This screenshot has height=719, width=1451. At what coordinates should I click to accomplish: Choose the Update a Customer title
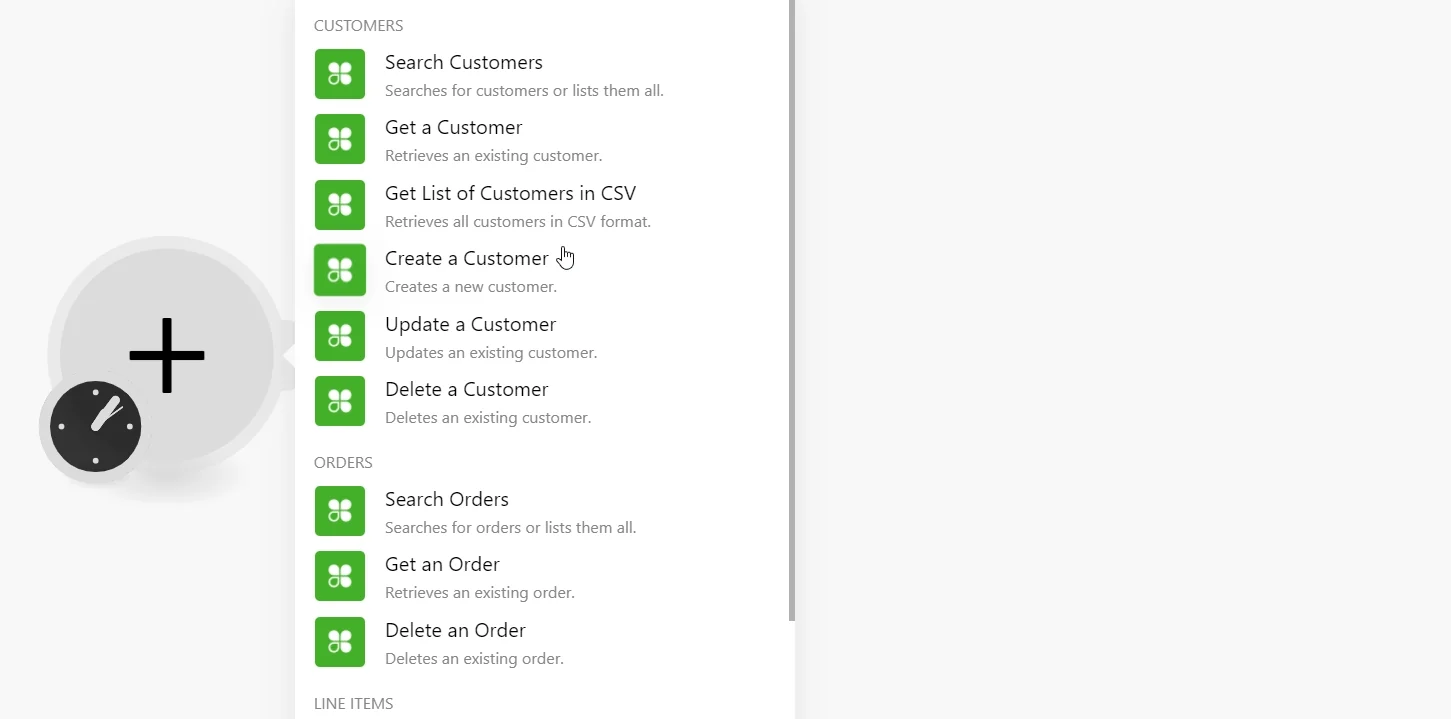click(x=470, y=324)
